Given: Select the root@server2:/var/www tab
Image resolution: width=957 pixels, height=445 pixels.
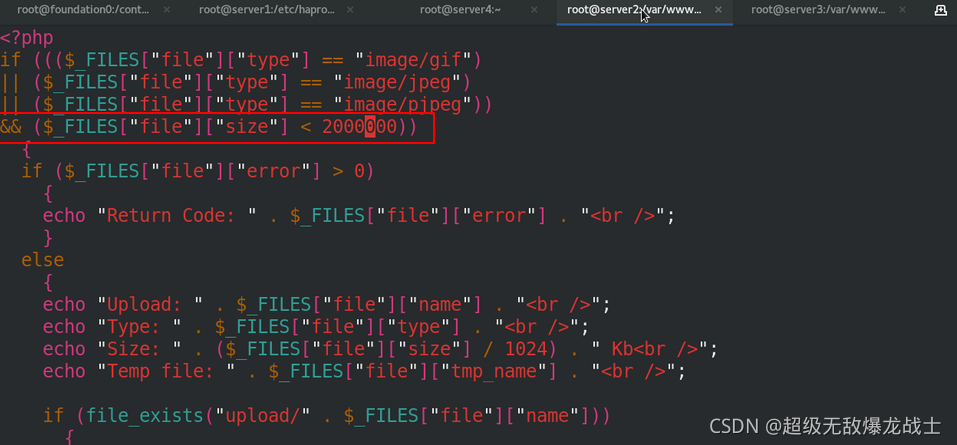Looking at the screenshot, I should coord(634,10).
